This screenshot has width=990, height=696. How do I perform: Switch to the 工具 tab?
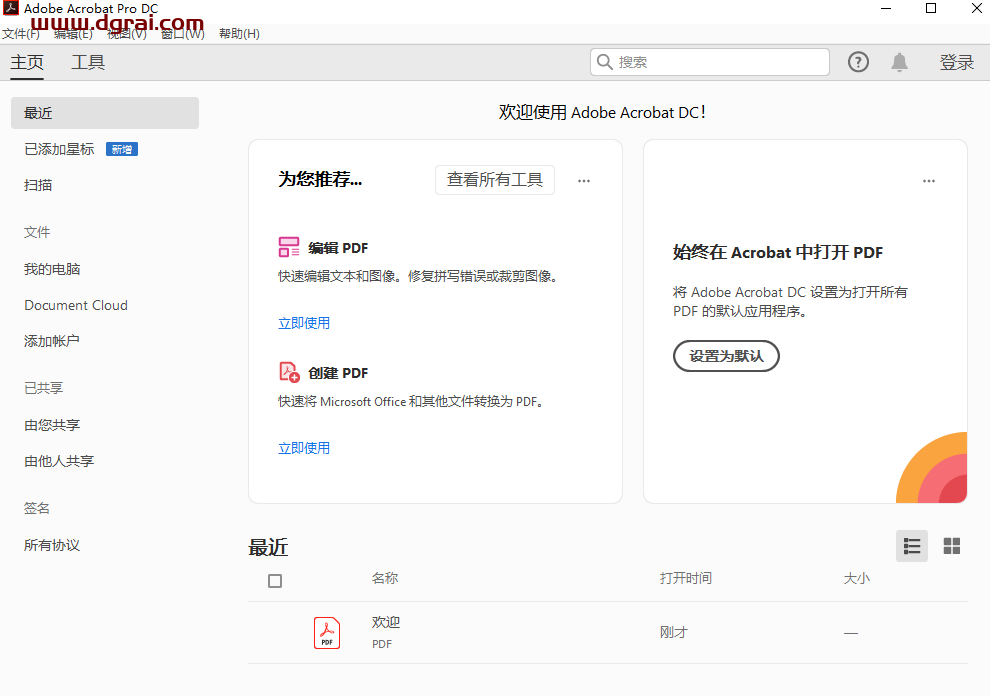click(87, 61)
